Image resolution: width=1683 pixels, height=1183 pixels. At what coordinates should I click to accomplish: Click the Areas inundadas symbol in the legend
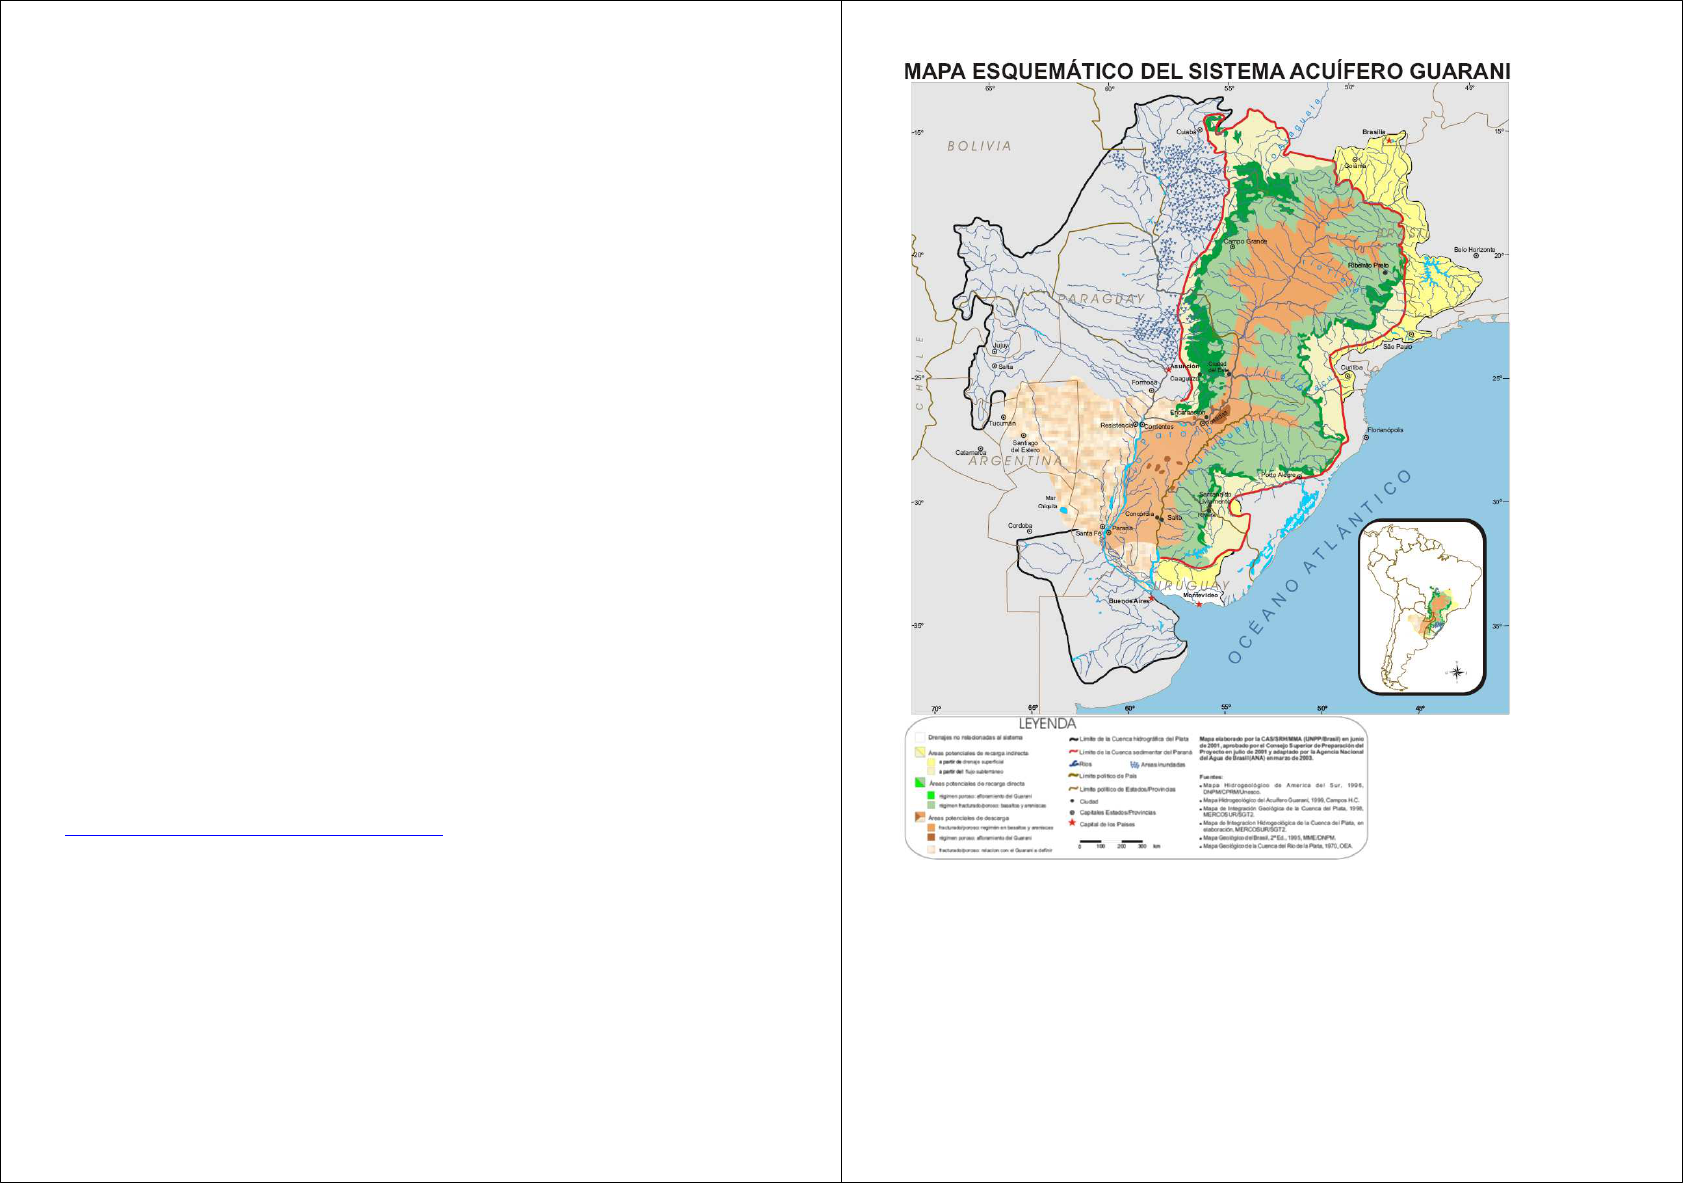[x=1134, y=765]
